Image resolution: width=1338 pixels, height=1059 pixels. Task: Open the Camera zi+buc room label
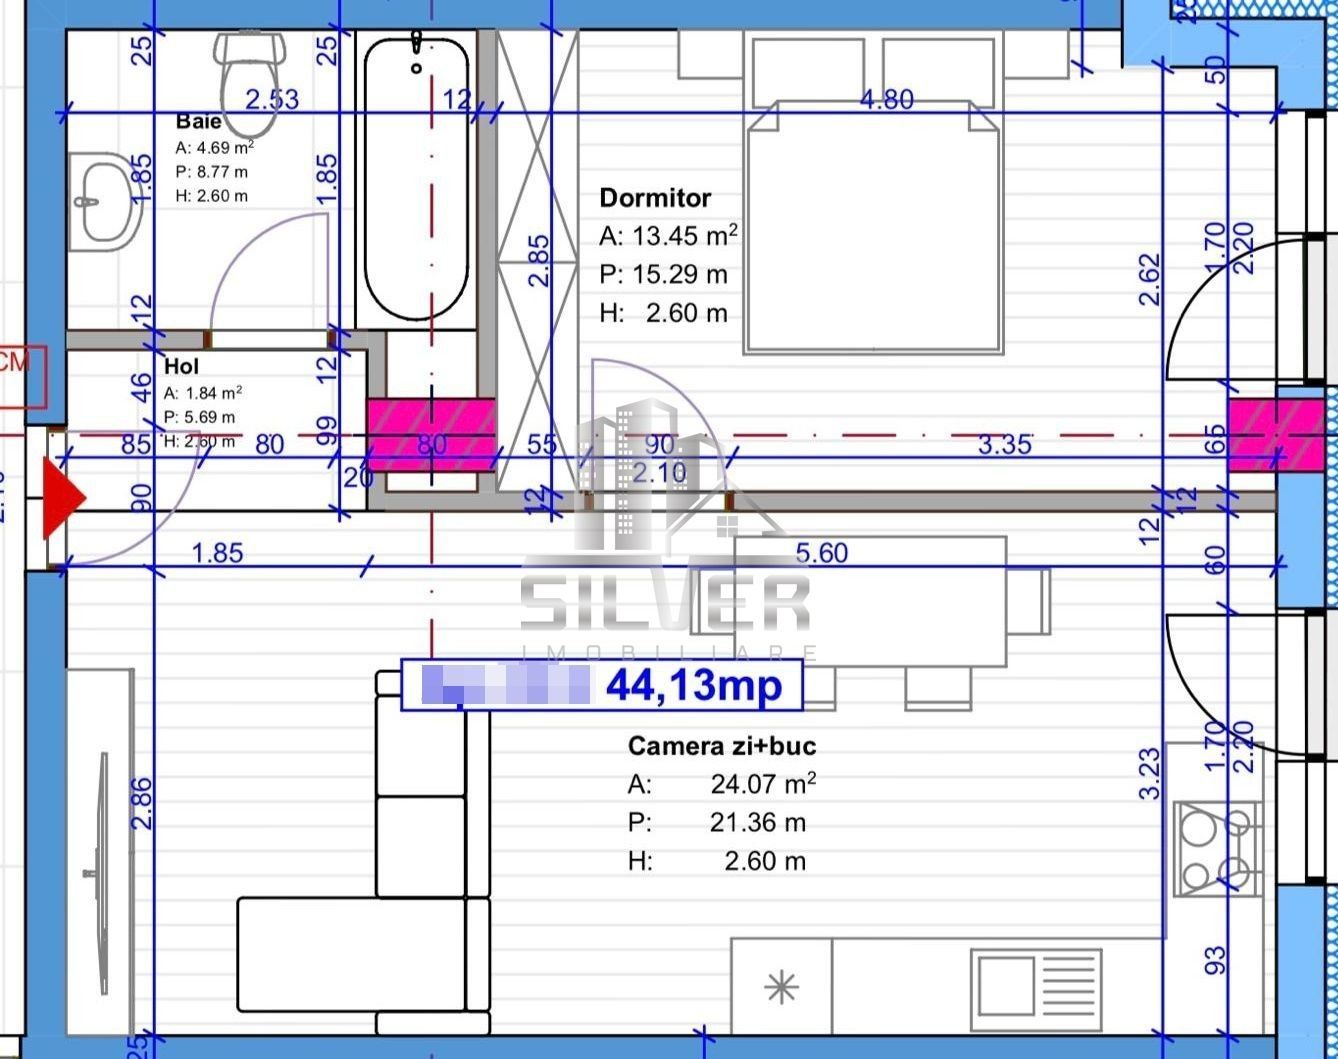click(x=722, y=745)
